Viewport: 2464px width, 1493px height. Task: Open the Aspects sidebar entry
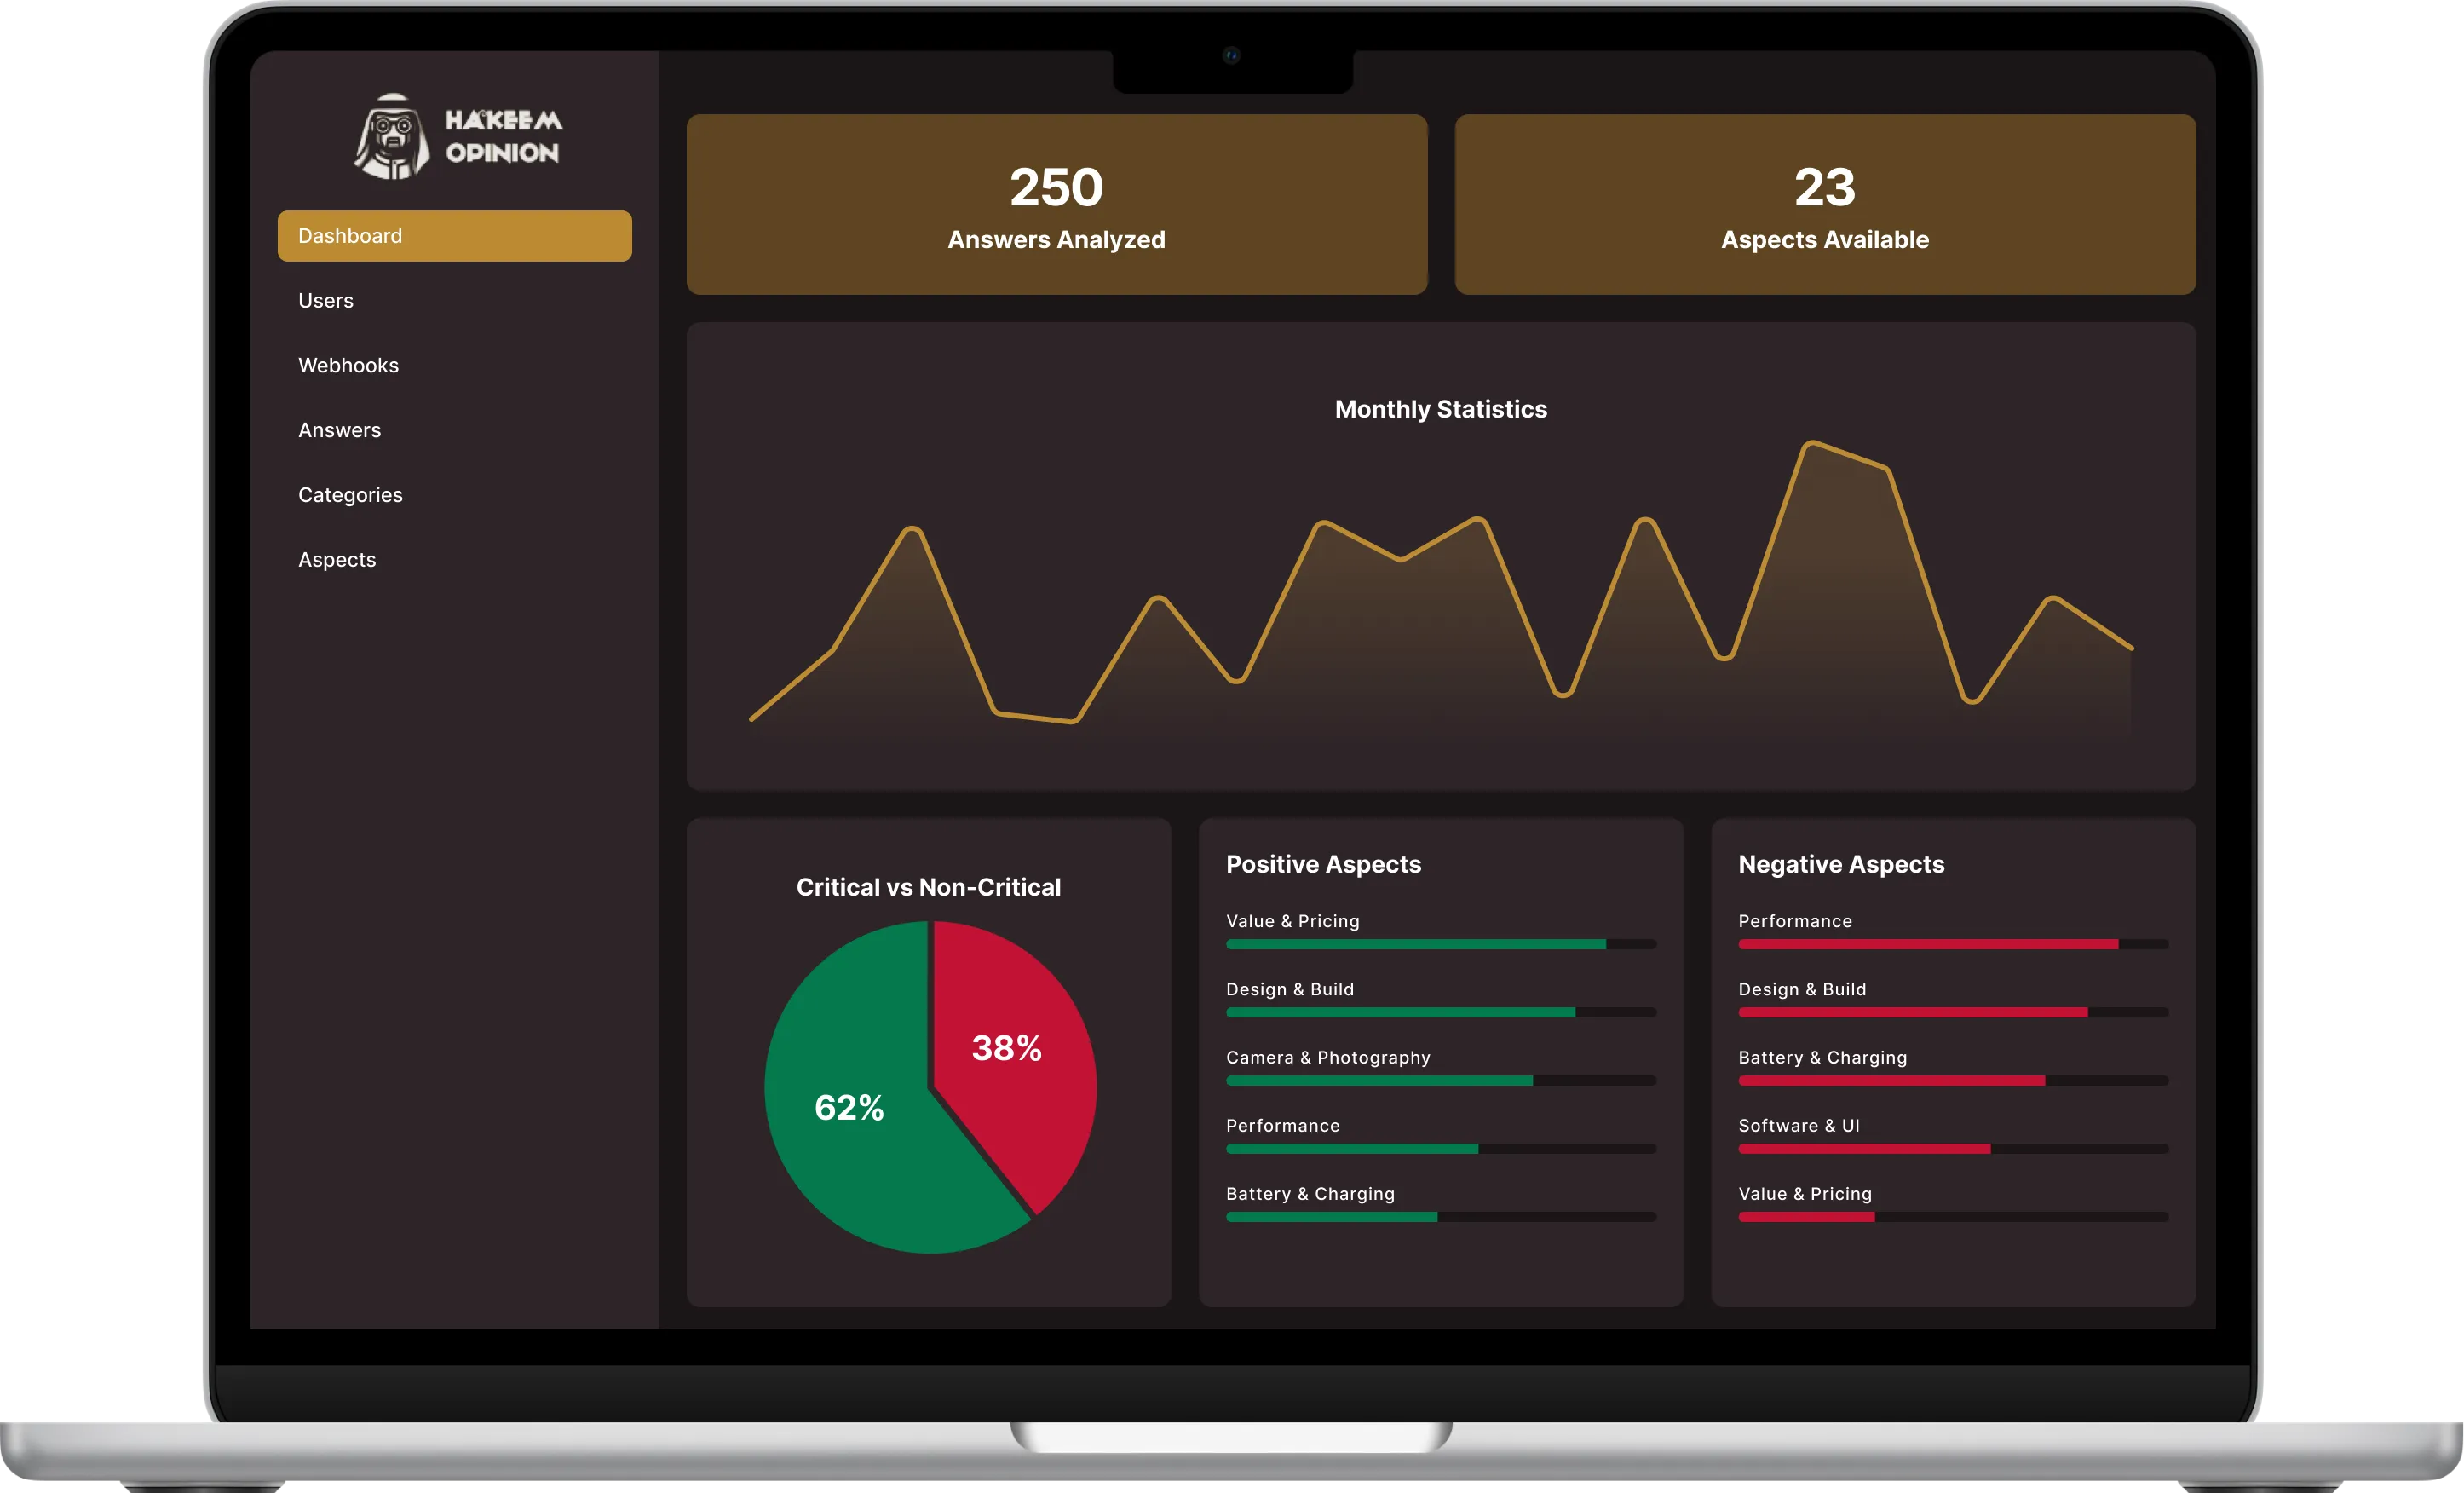coord(337,560)
